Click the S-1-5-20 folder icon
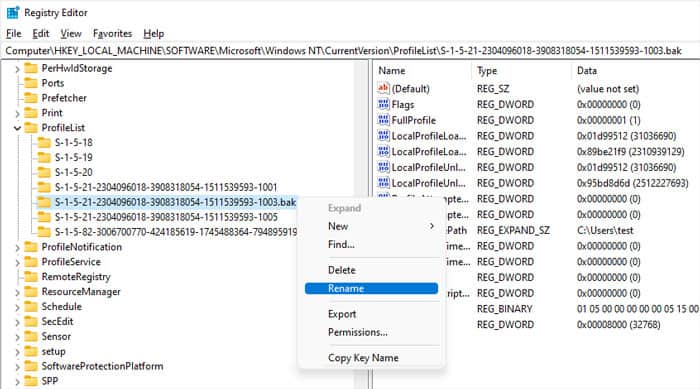 [x=44, y=172]
